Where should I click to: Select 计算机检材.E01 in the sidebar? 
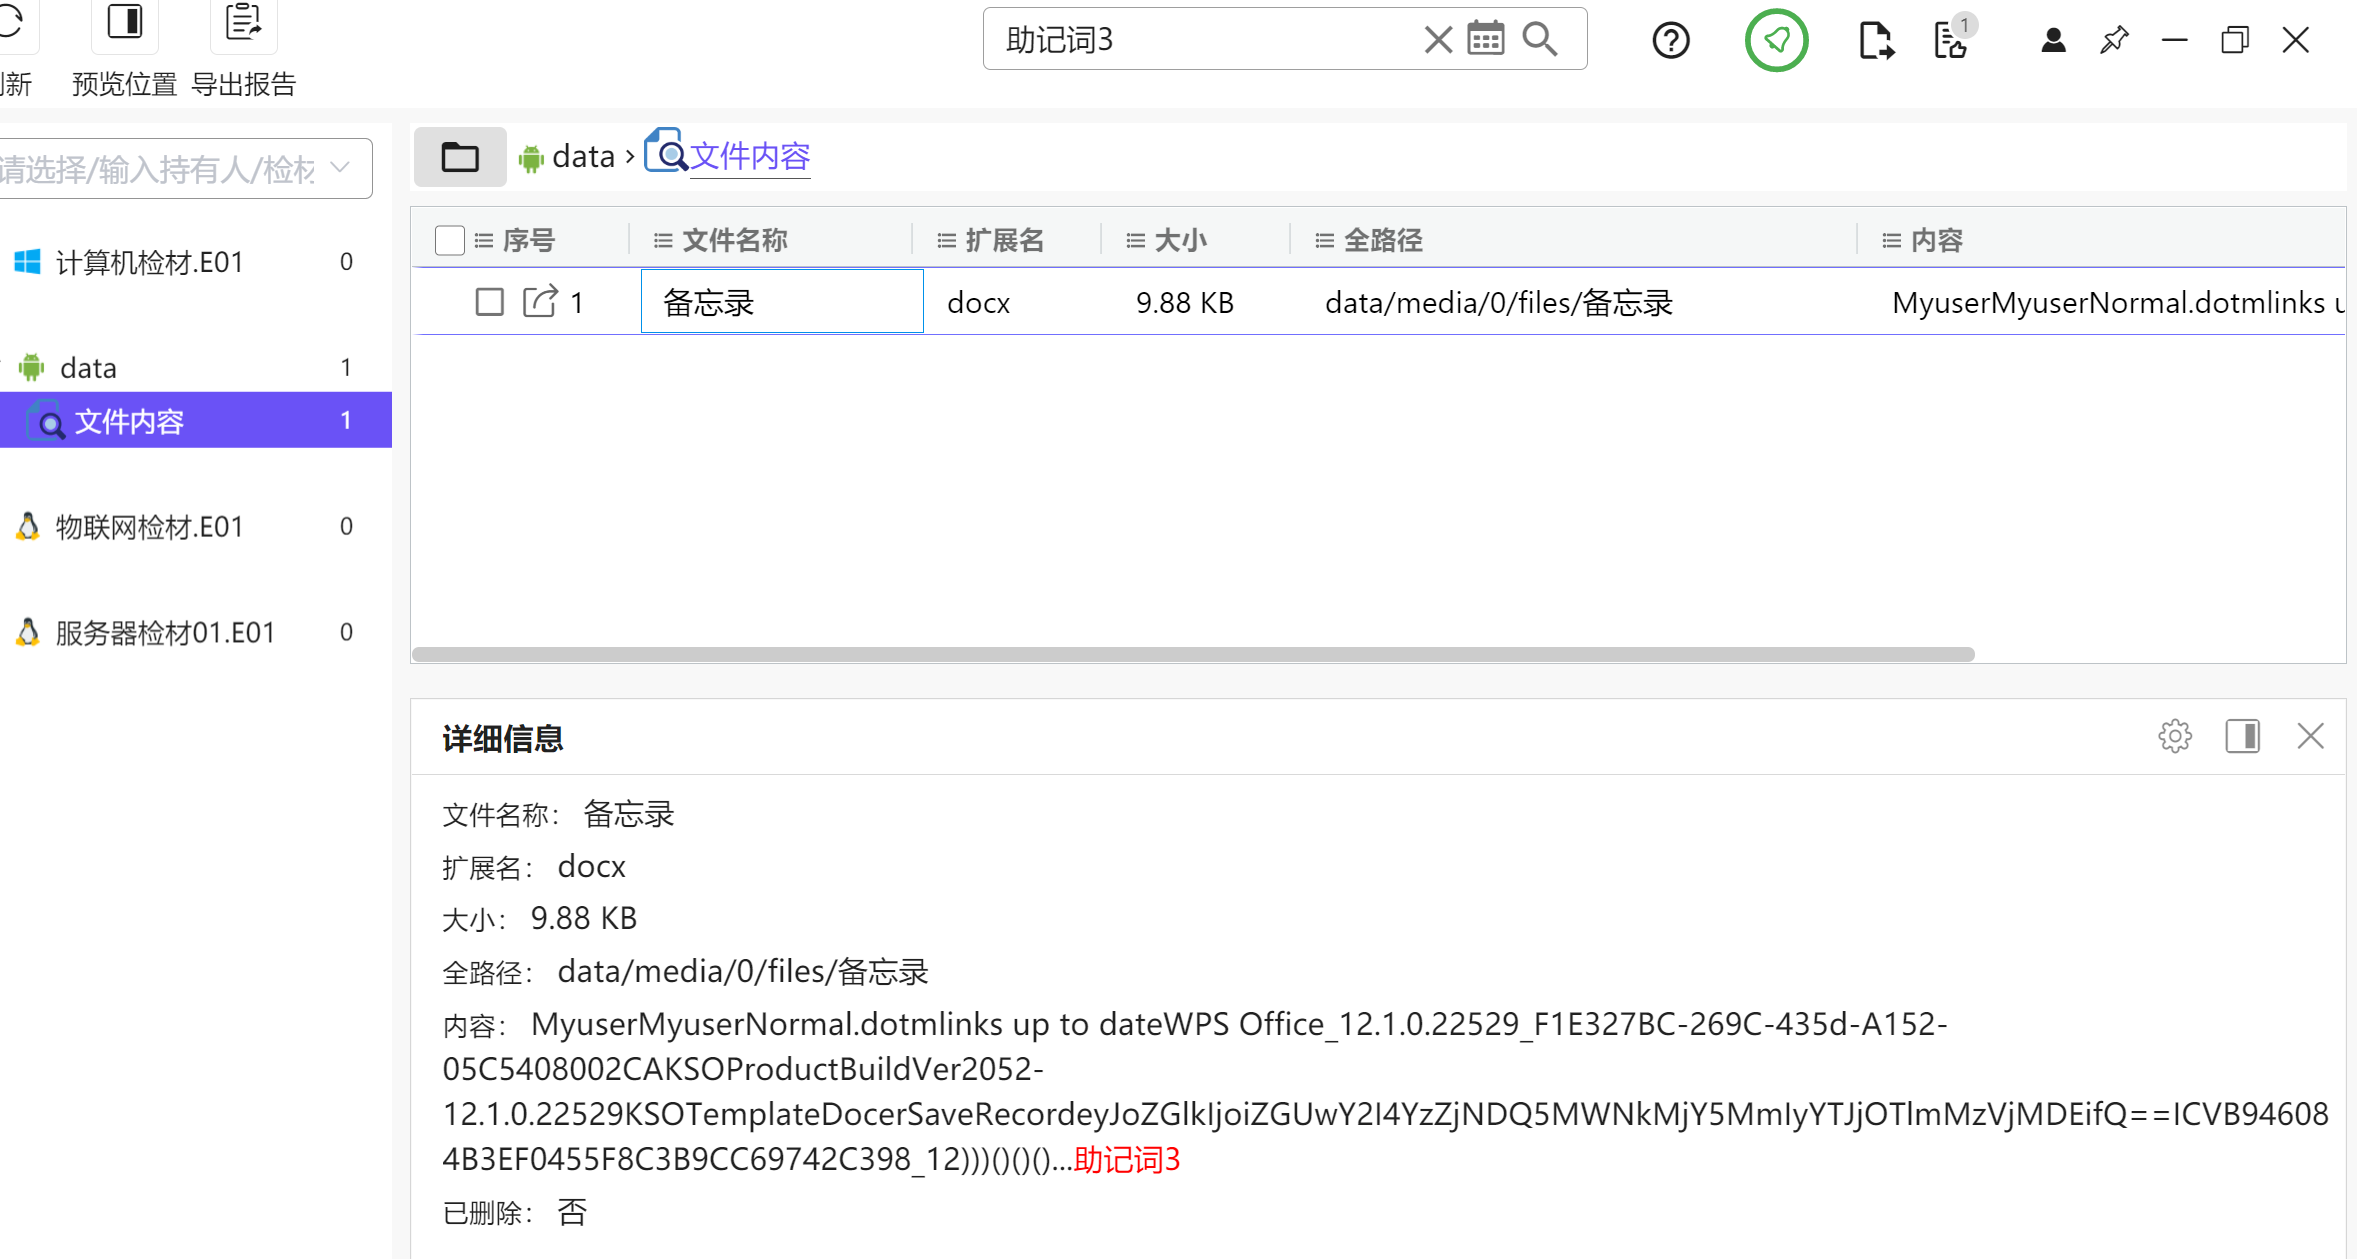pos(150,263)
